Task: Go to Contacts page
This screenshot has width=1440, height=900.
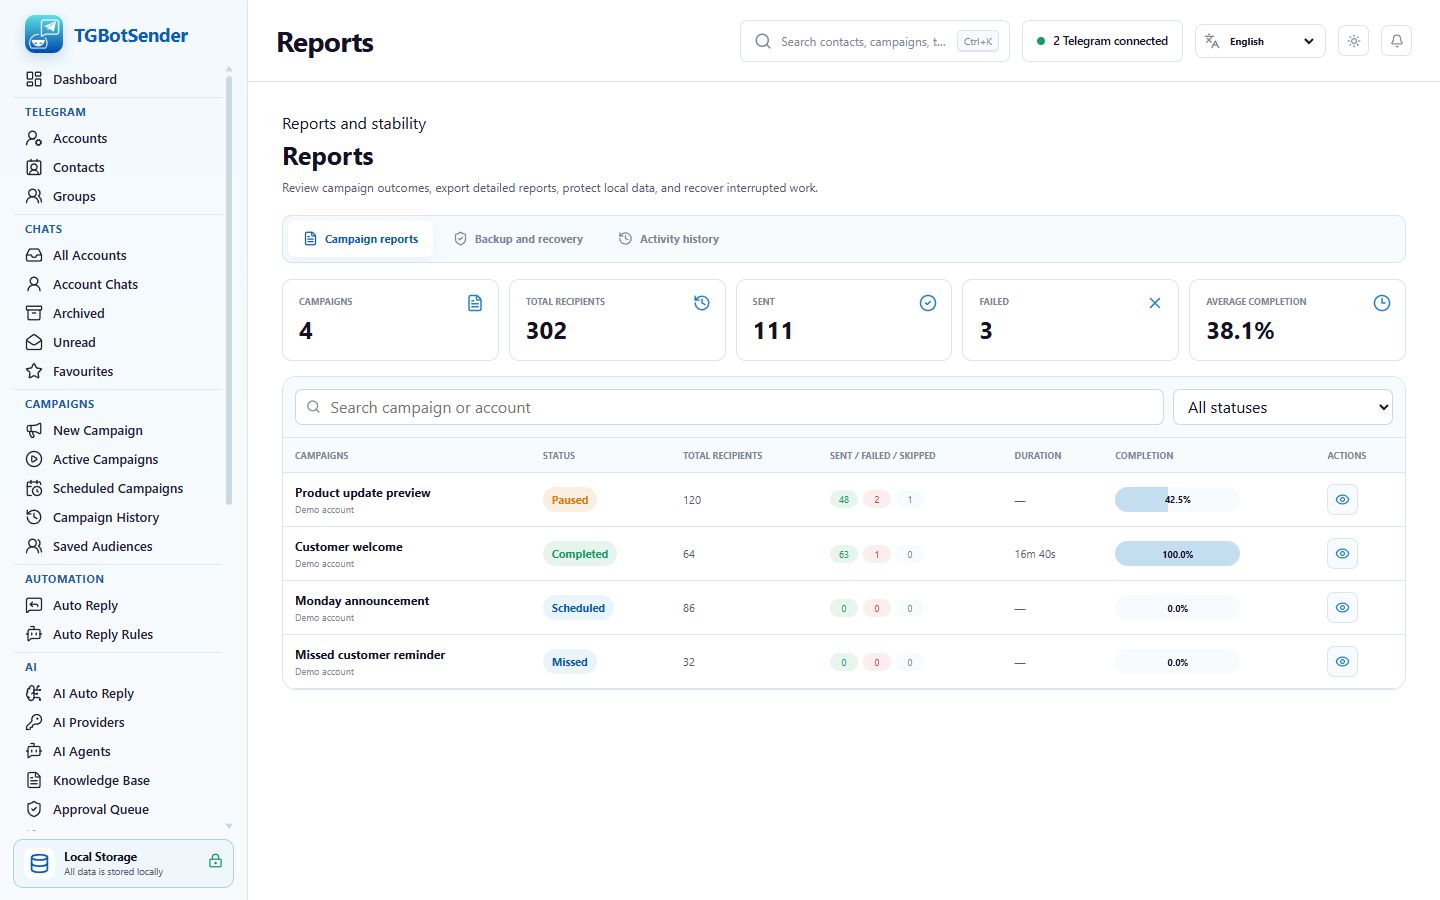Action: (118, 167)
